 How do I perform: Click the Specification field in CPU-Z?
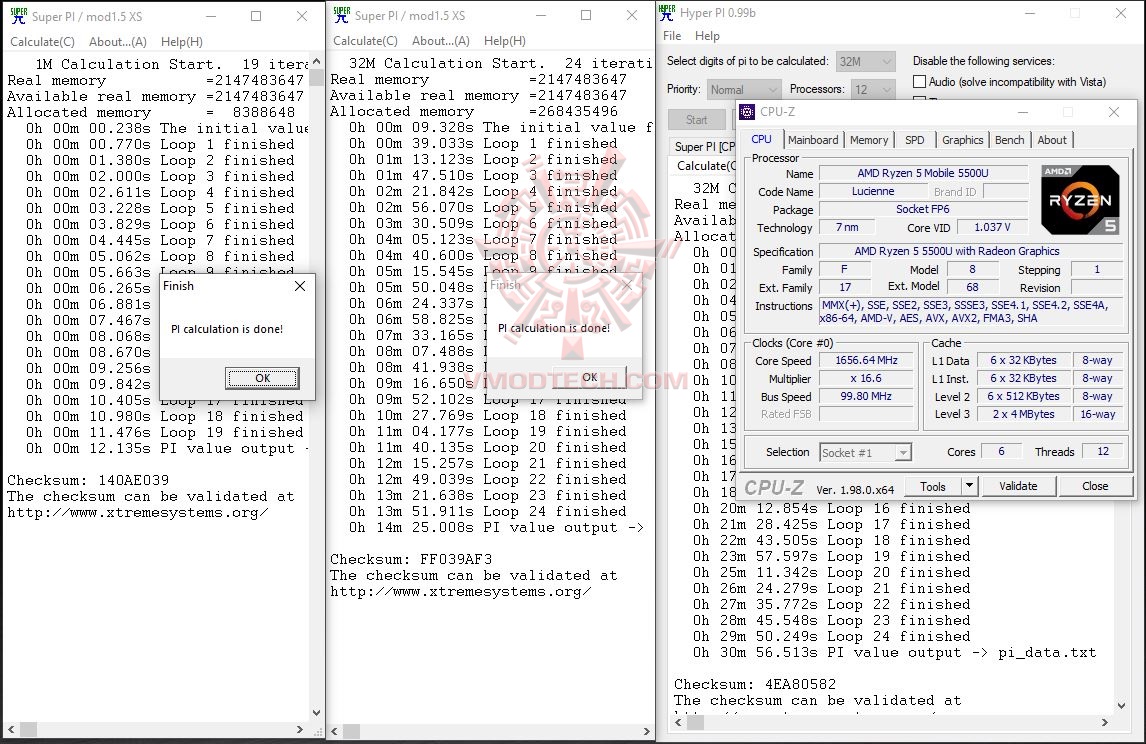(x=971, y=251)
